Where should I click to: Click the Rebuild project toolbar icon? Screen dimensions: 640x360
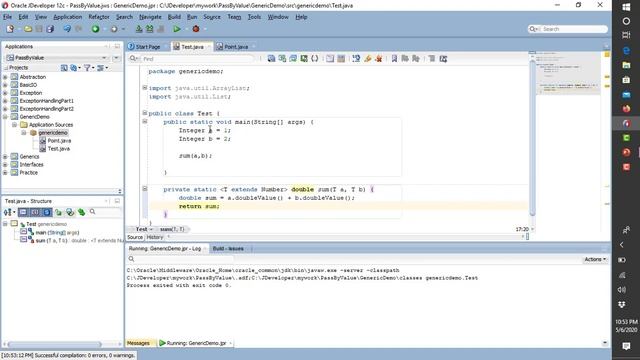coord(150,29)
